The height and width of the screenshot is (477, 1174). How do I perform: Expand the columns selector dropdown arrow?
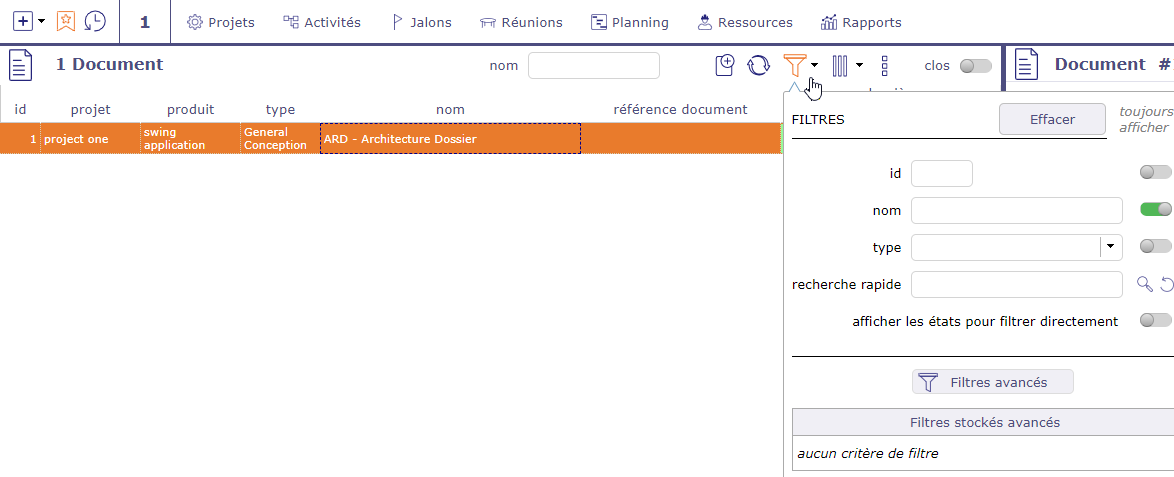tap(859, 66)
